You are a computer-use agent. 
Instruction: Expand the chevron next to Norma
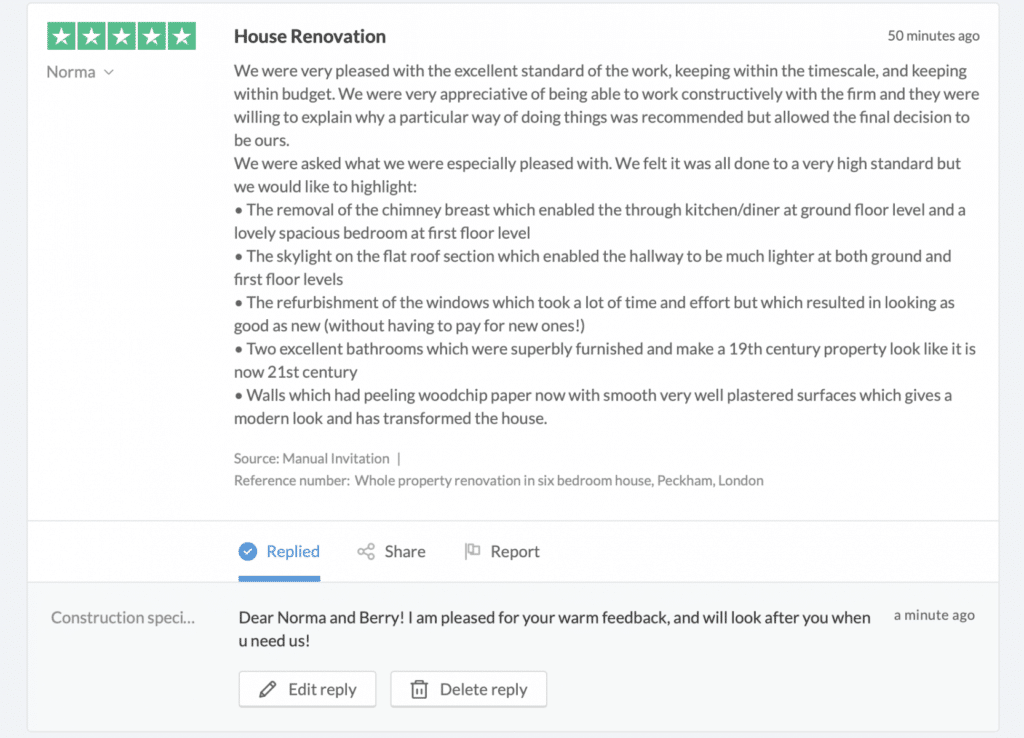point(109,72)
